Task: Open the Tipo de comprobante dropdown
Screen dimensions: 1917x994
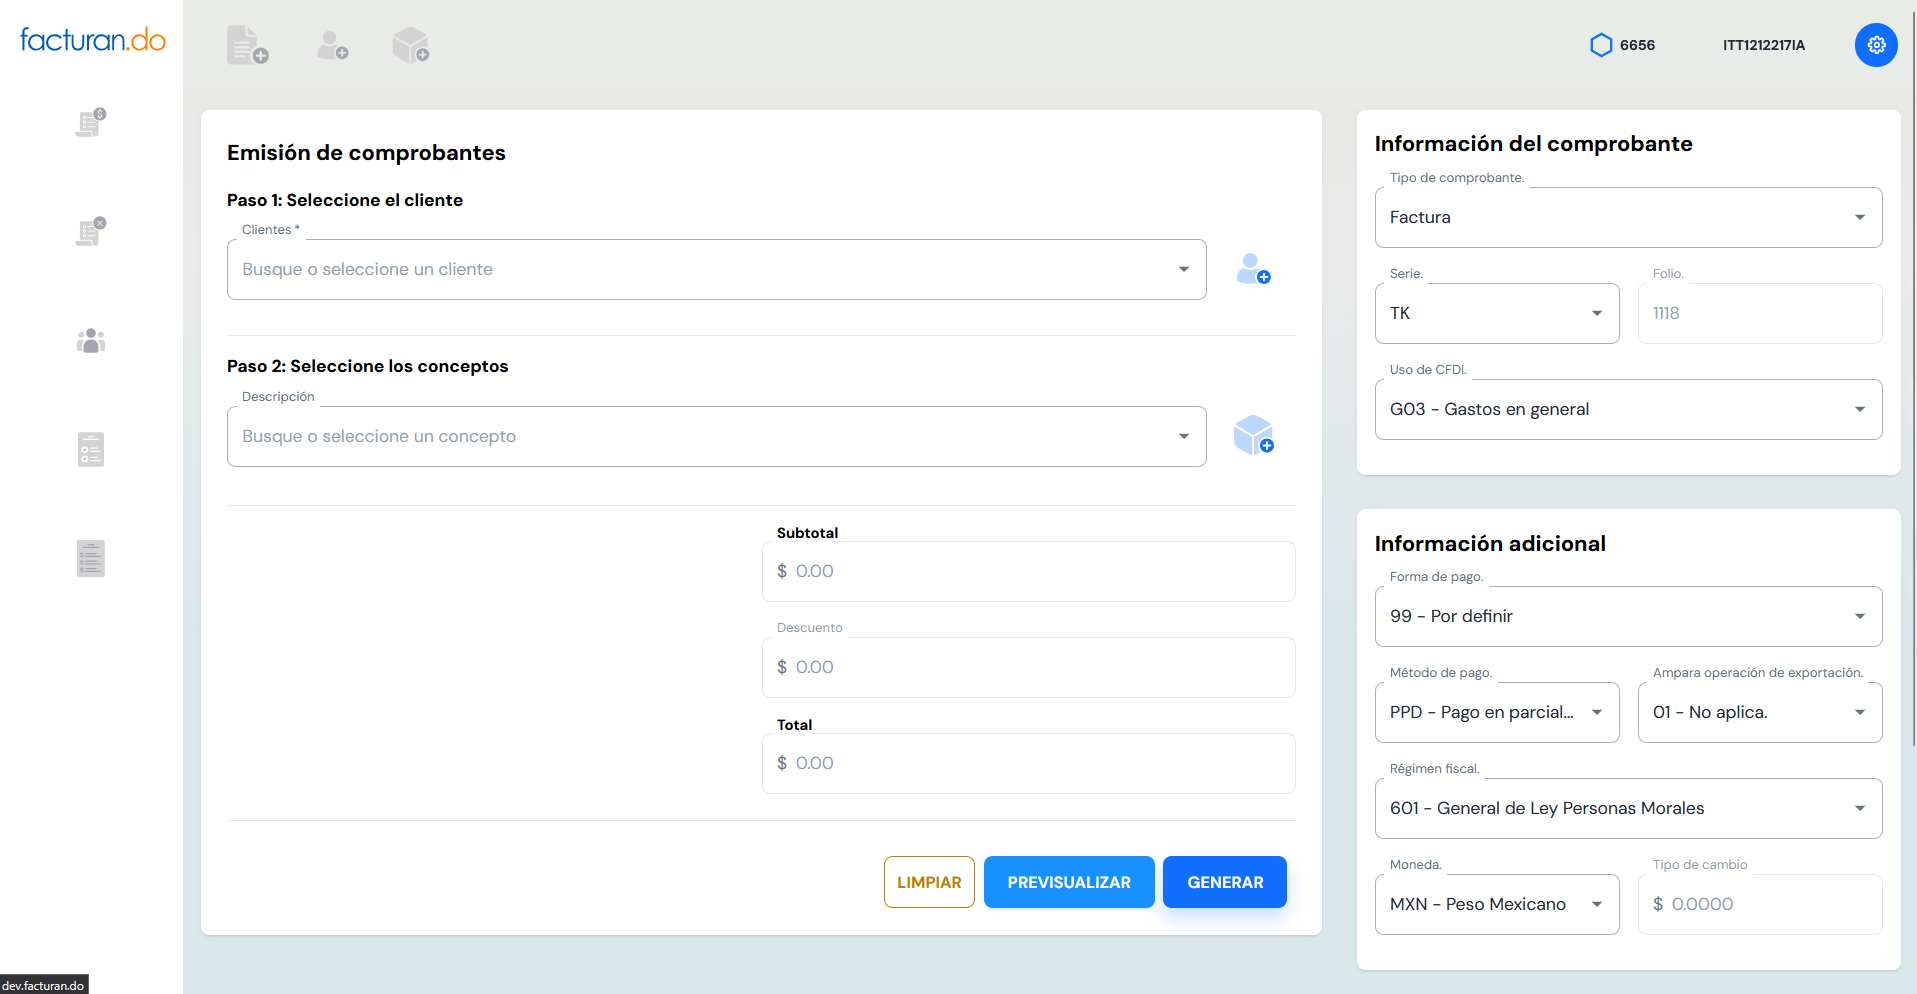Action: coord(1627,217)
